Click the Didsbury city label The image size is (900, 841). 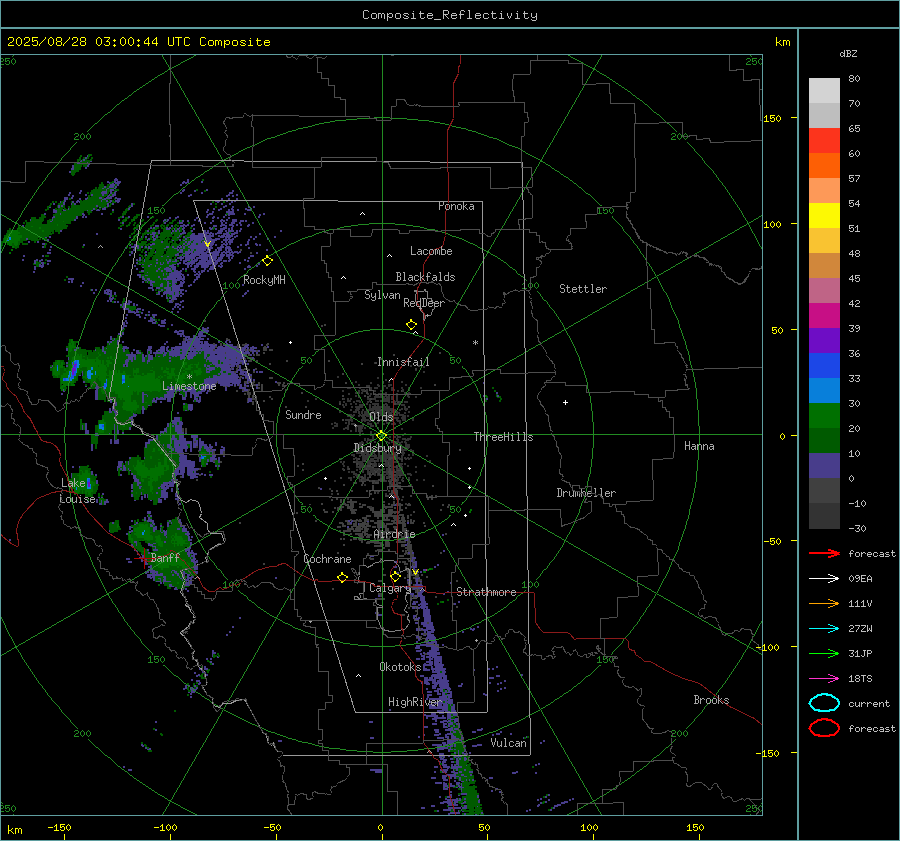pos(377,448)
